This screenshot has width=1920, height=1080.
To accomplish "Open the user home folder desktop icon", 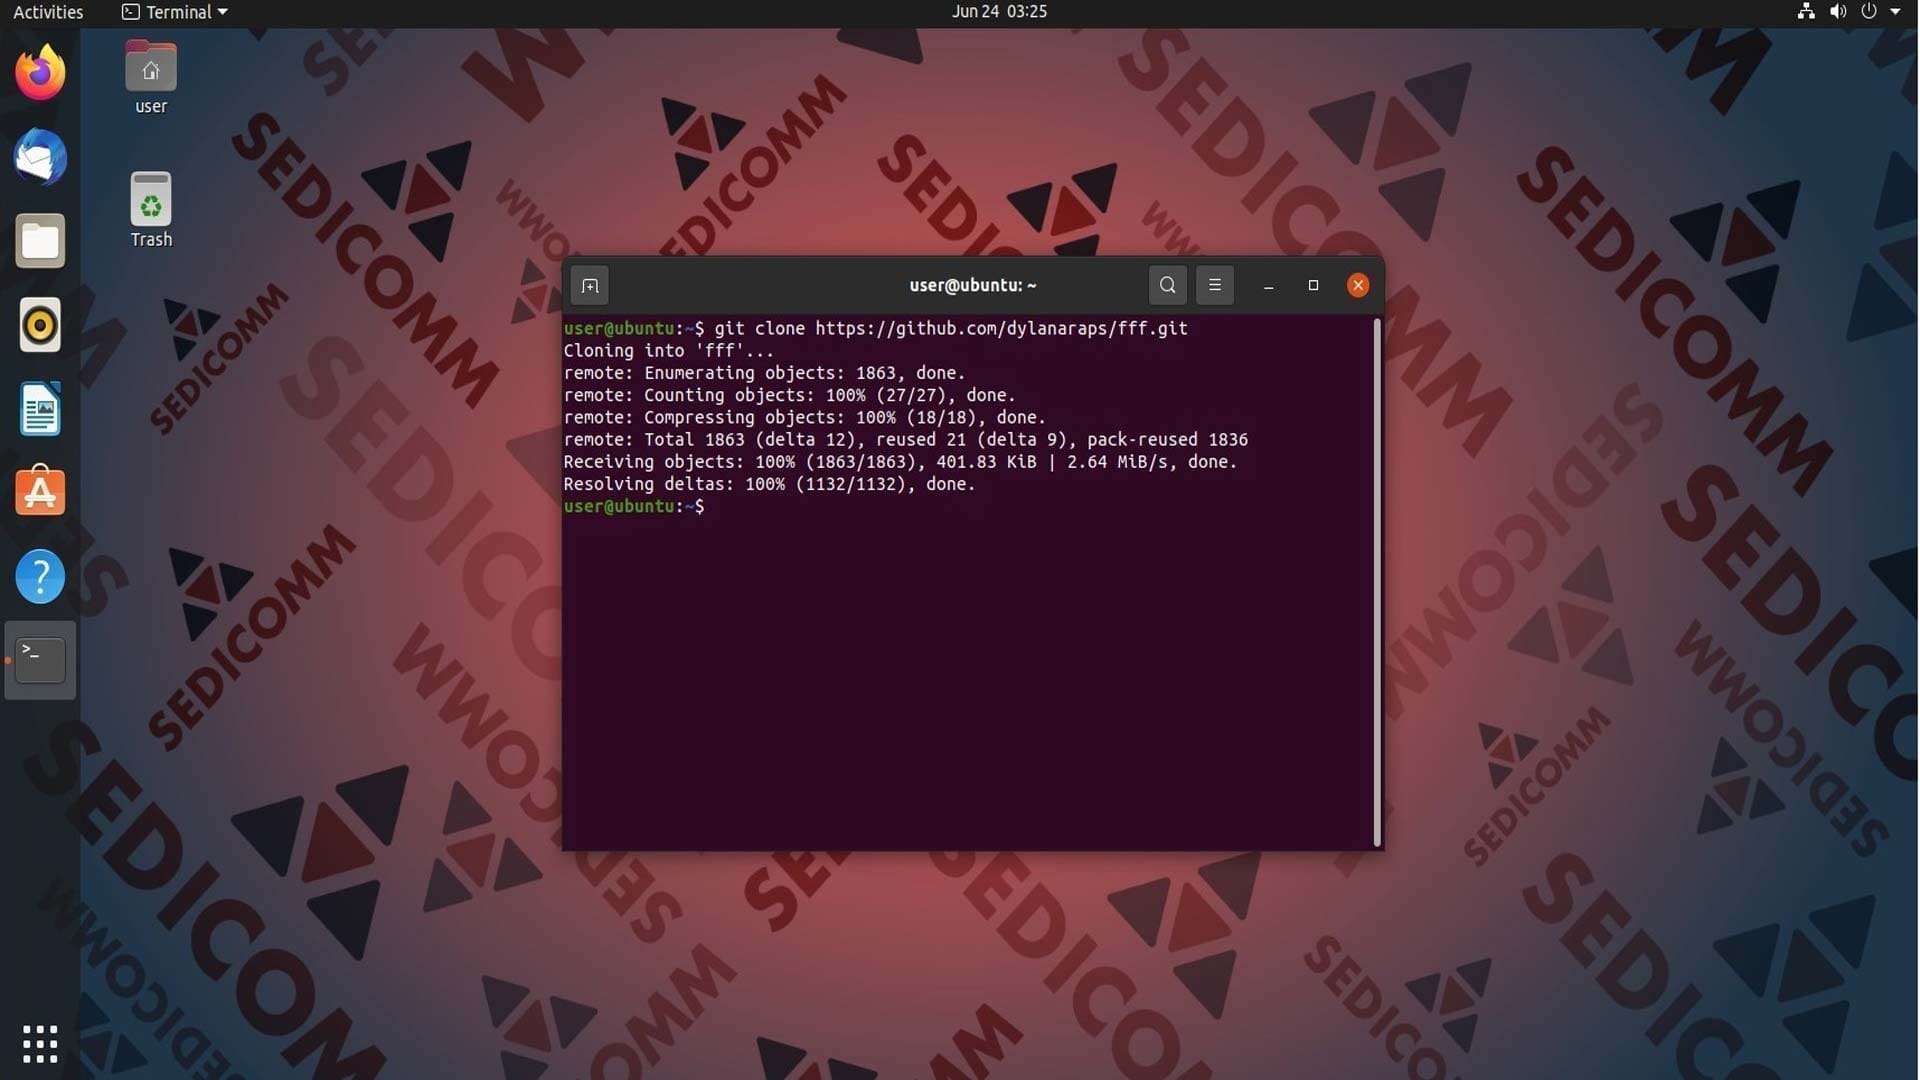I will 151,78.
